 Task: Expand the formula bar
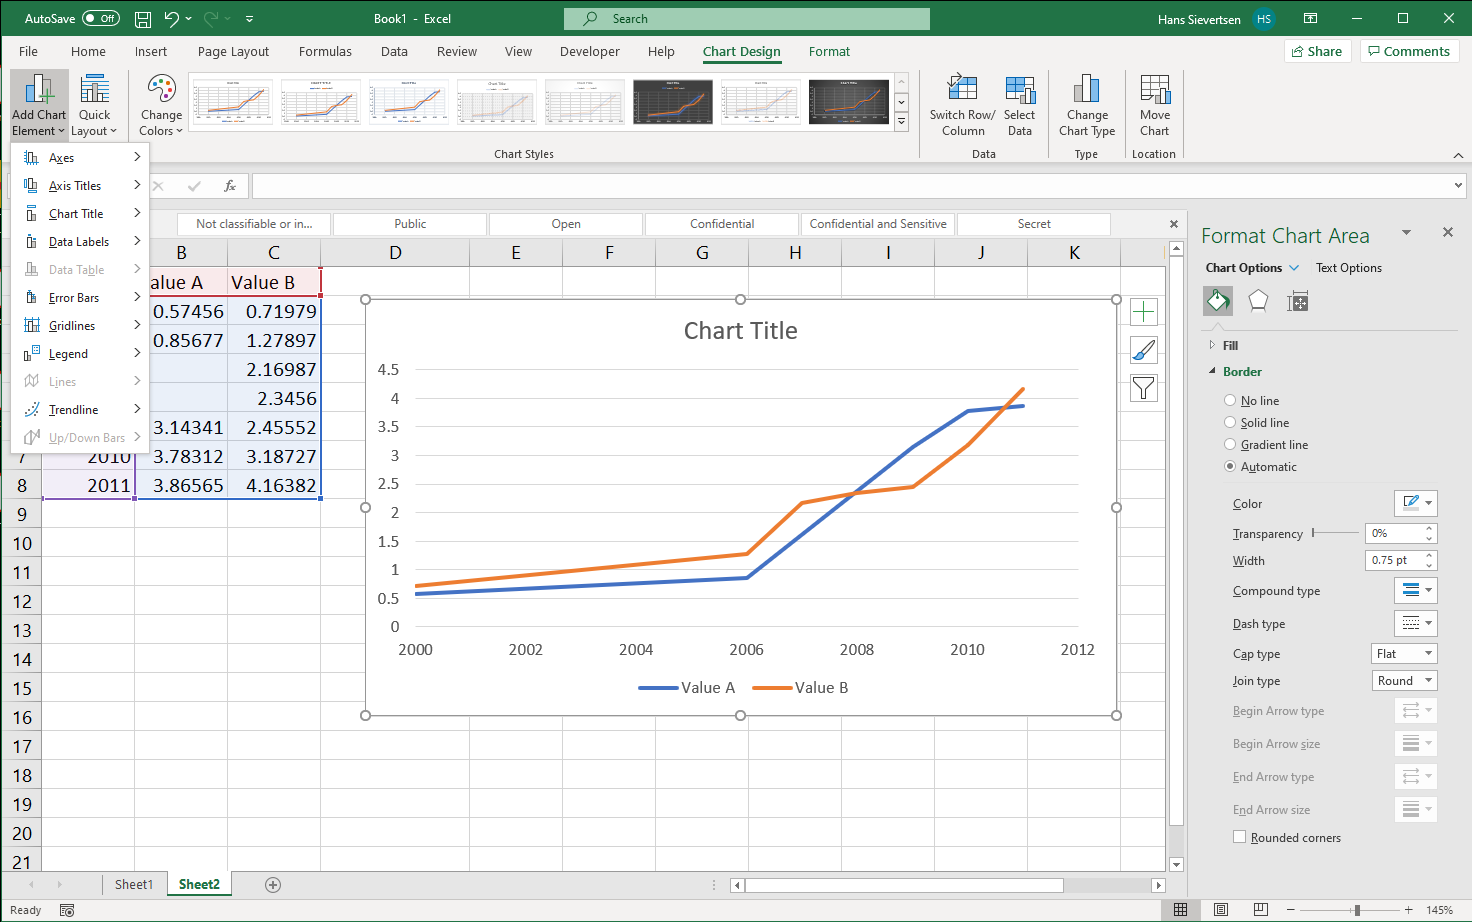pyautogui.click(x=1458, y=185)
